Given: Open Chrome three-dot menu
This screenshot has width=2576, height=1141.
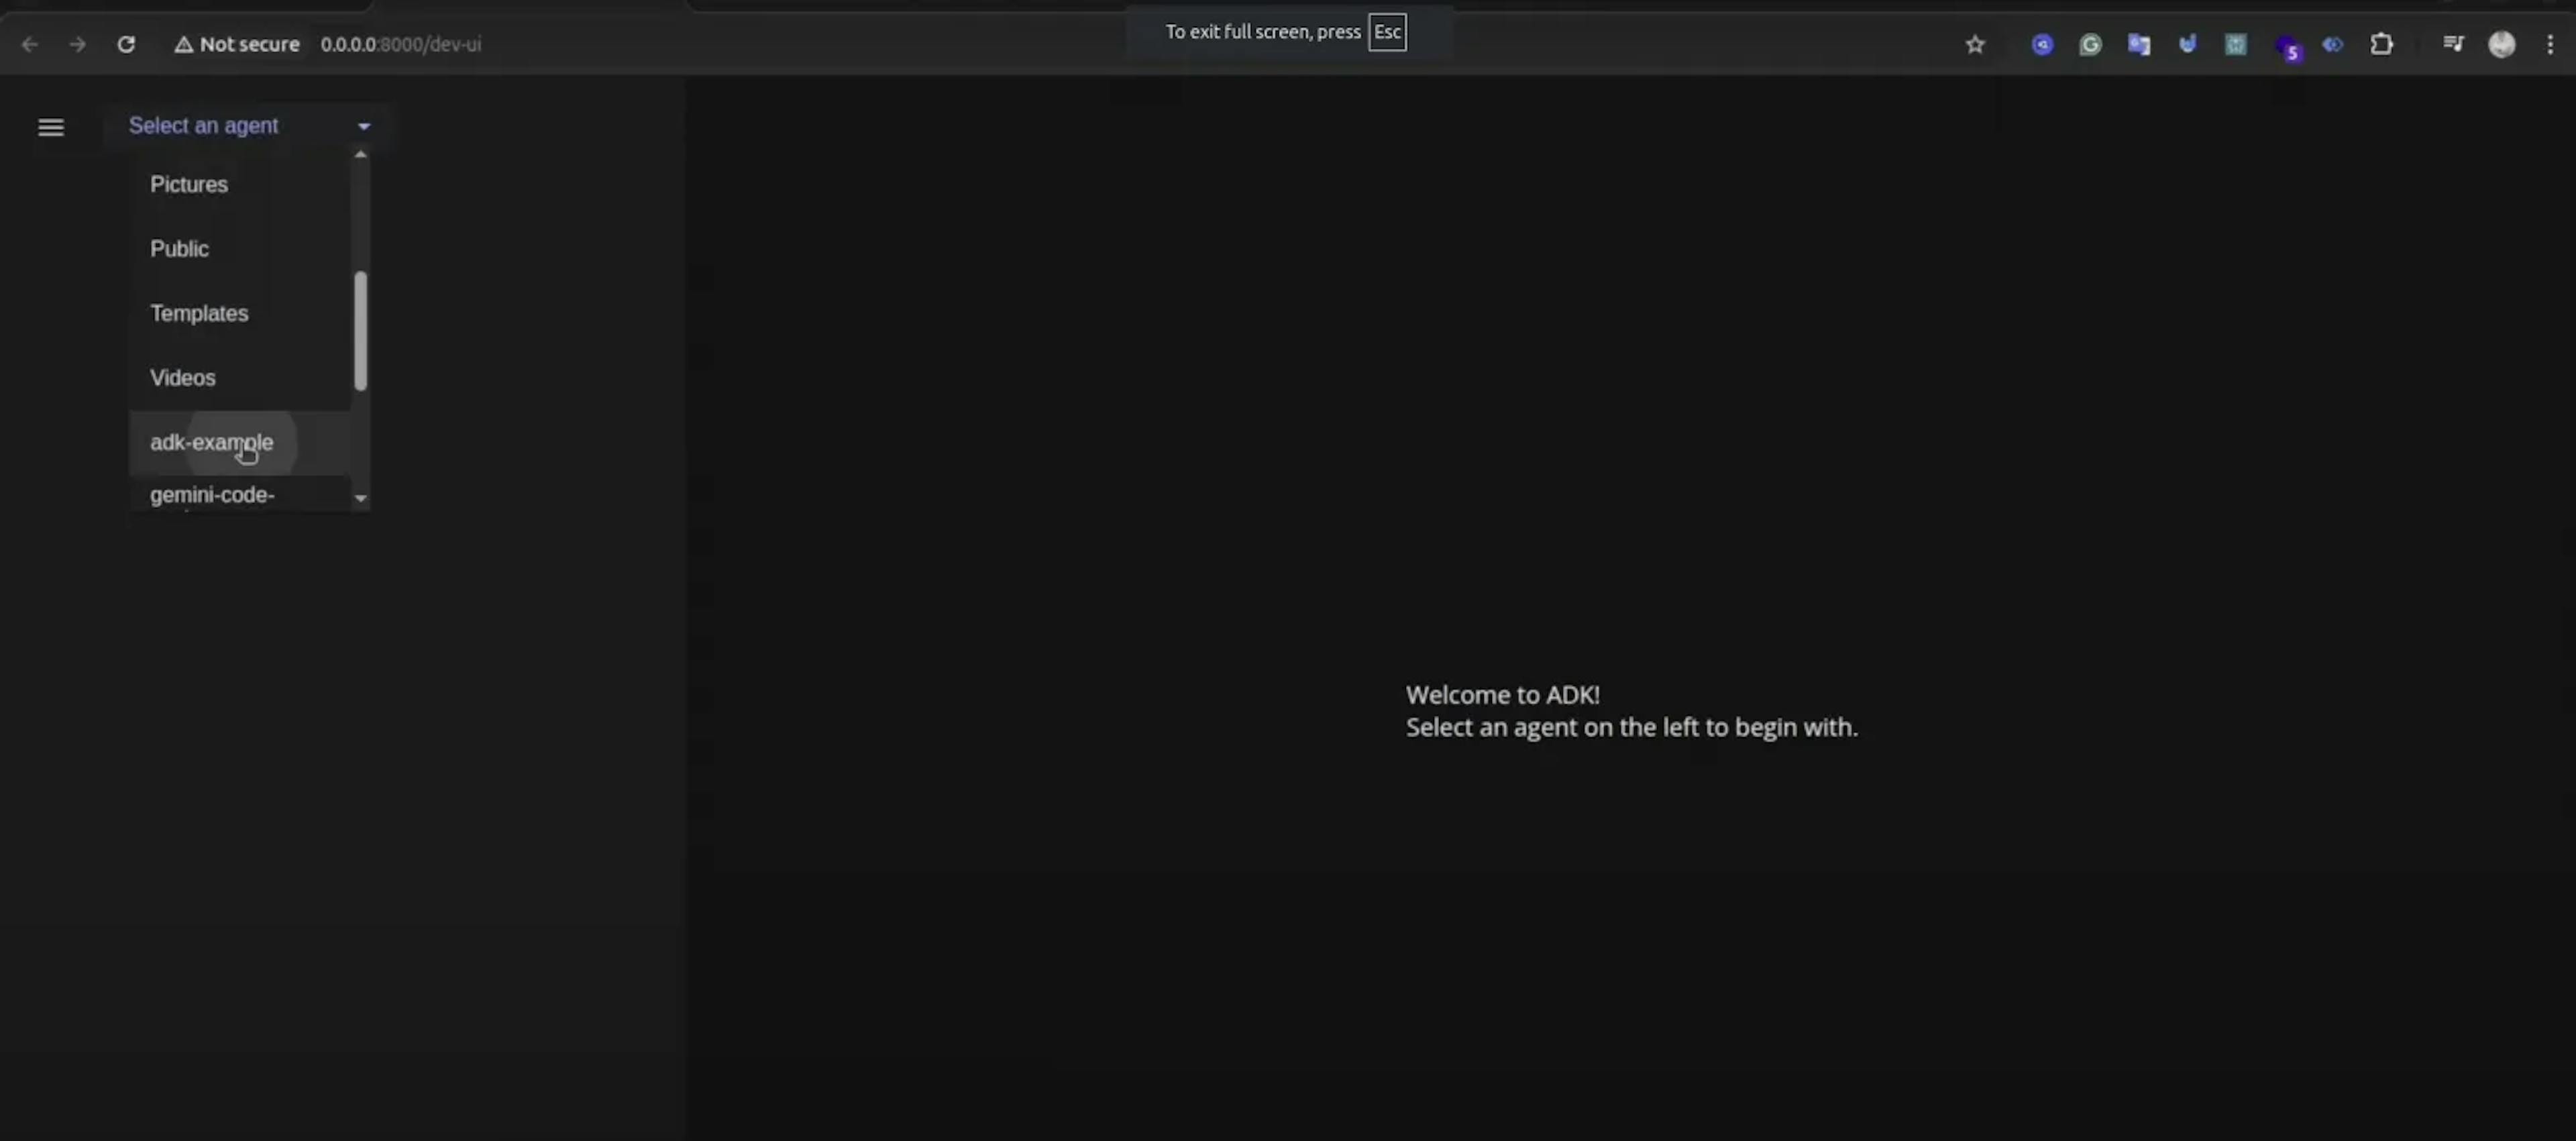Looking at the screenshot, I should (x=2549, y=44).
